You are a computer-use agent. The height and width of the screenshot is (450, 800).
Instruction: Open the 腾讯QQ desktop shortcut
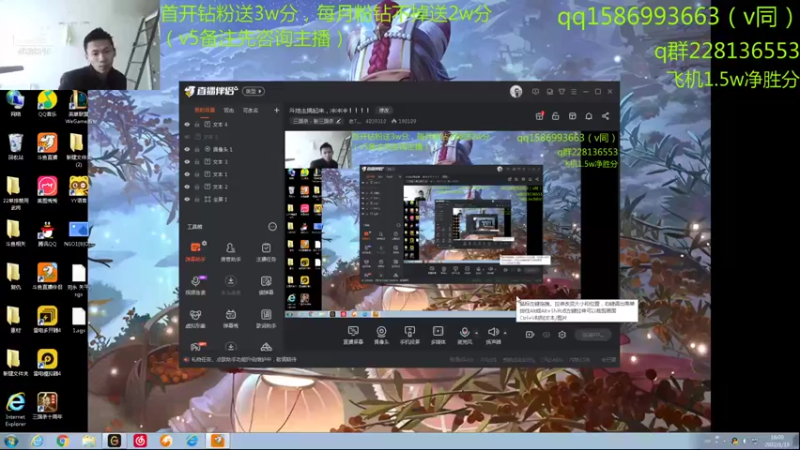[x=47, y=234]
